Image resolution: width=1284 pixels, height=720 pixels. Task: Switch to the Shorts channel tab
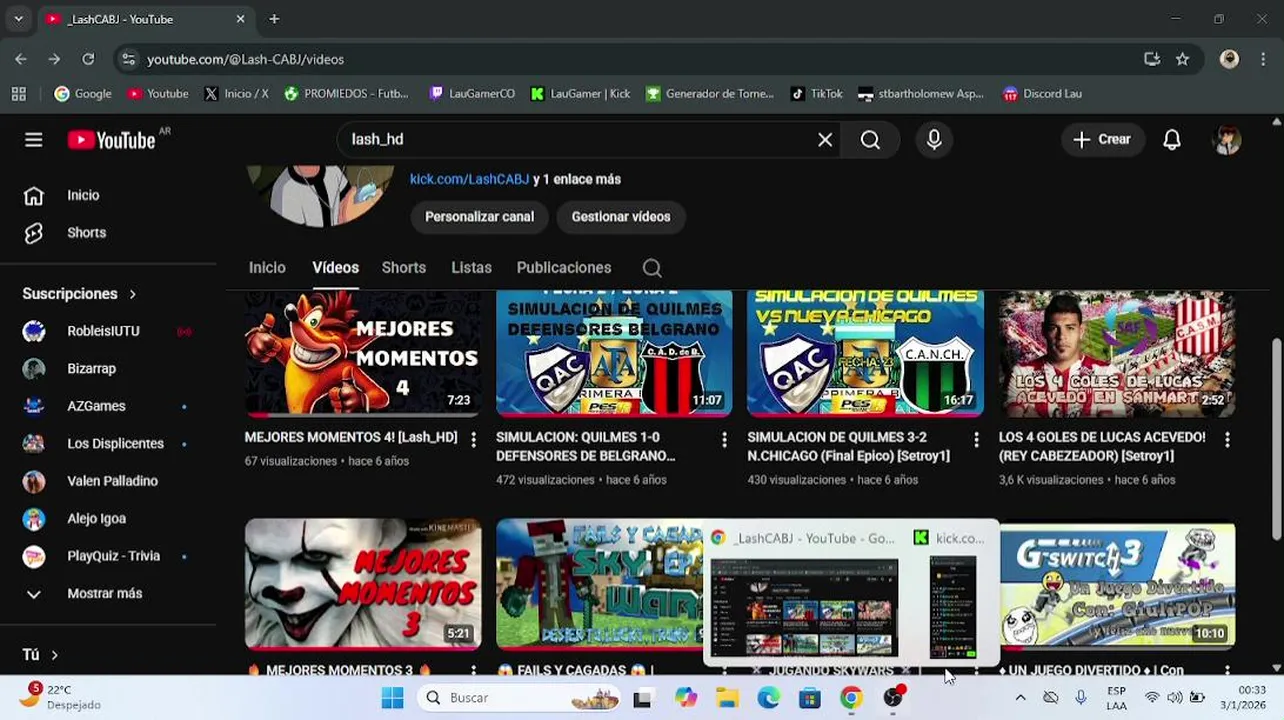(x=404, y=268)
